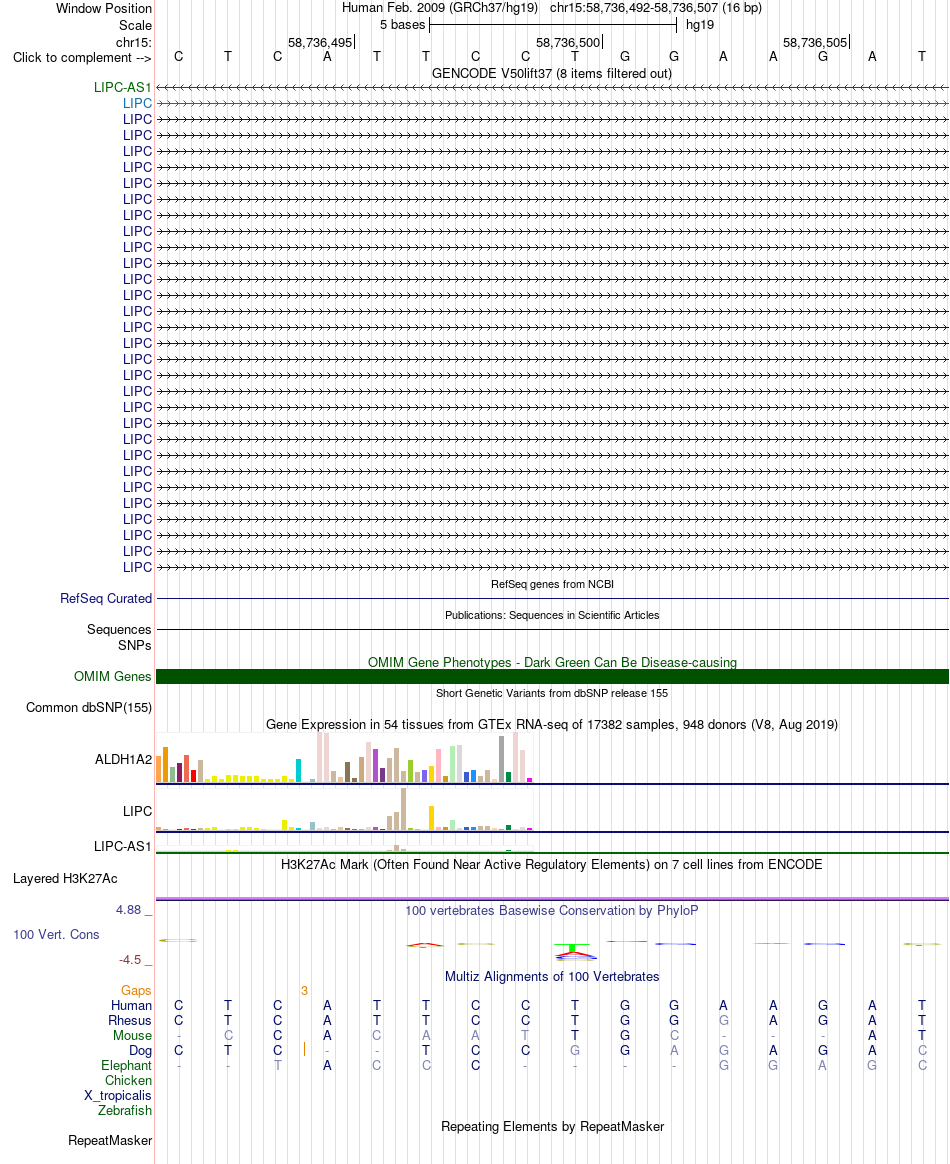Image resolution: width=950 pixels, height=1164 pixels.
Task: Click the 'RefSeq genes from NCBI' title
Action: pos(552,584)
